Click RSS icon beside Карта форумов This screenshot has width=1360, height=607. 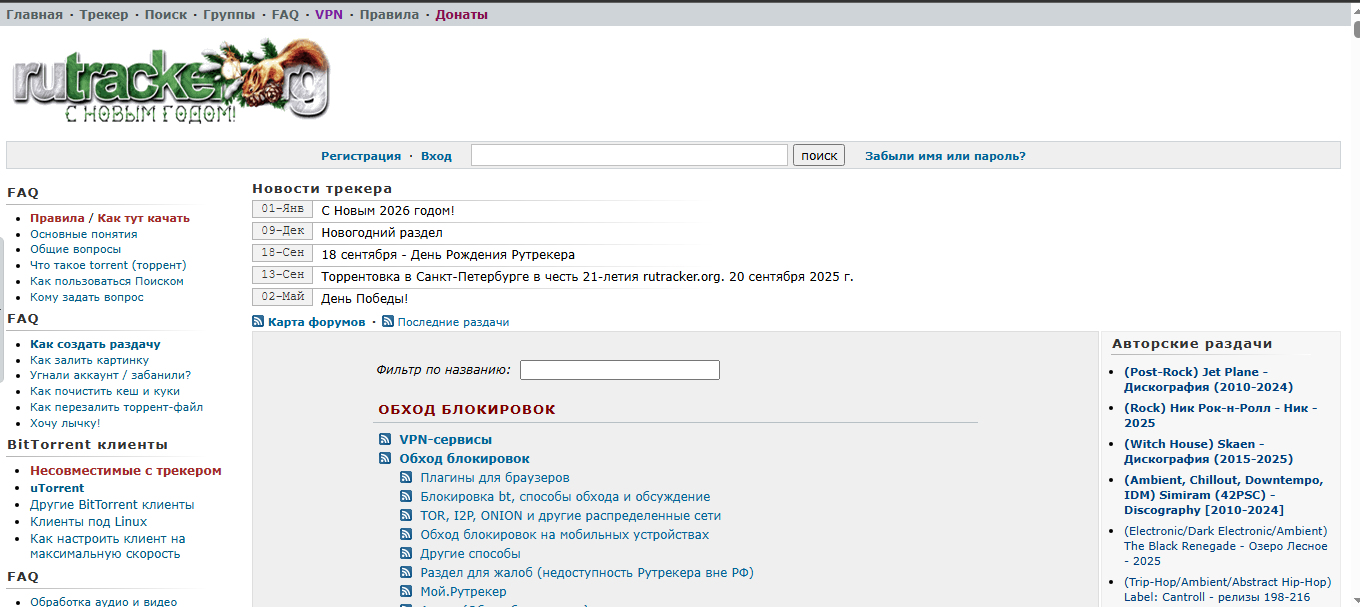click(x=258, y=322)
